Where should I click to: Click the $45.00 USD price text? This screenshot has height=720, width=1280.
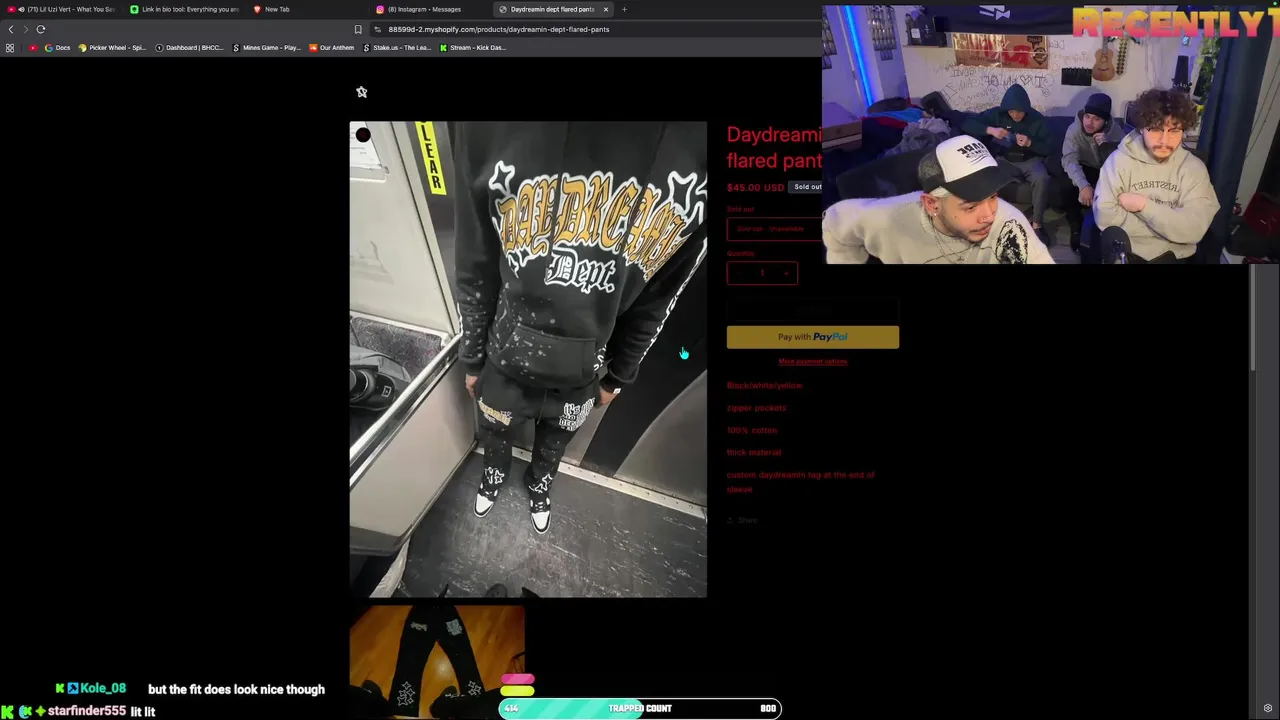pos(755,188)
